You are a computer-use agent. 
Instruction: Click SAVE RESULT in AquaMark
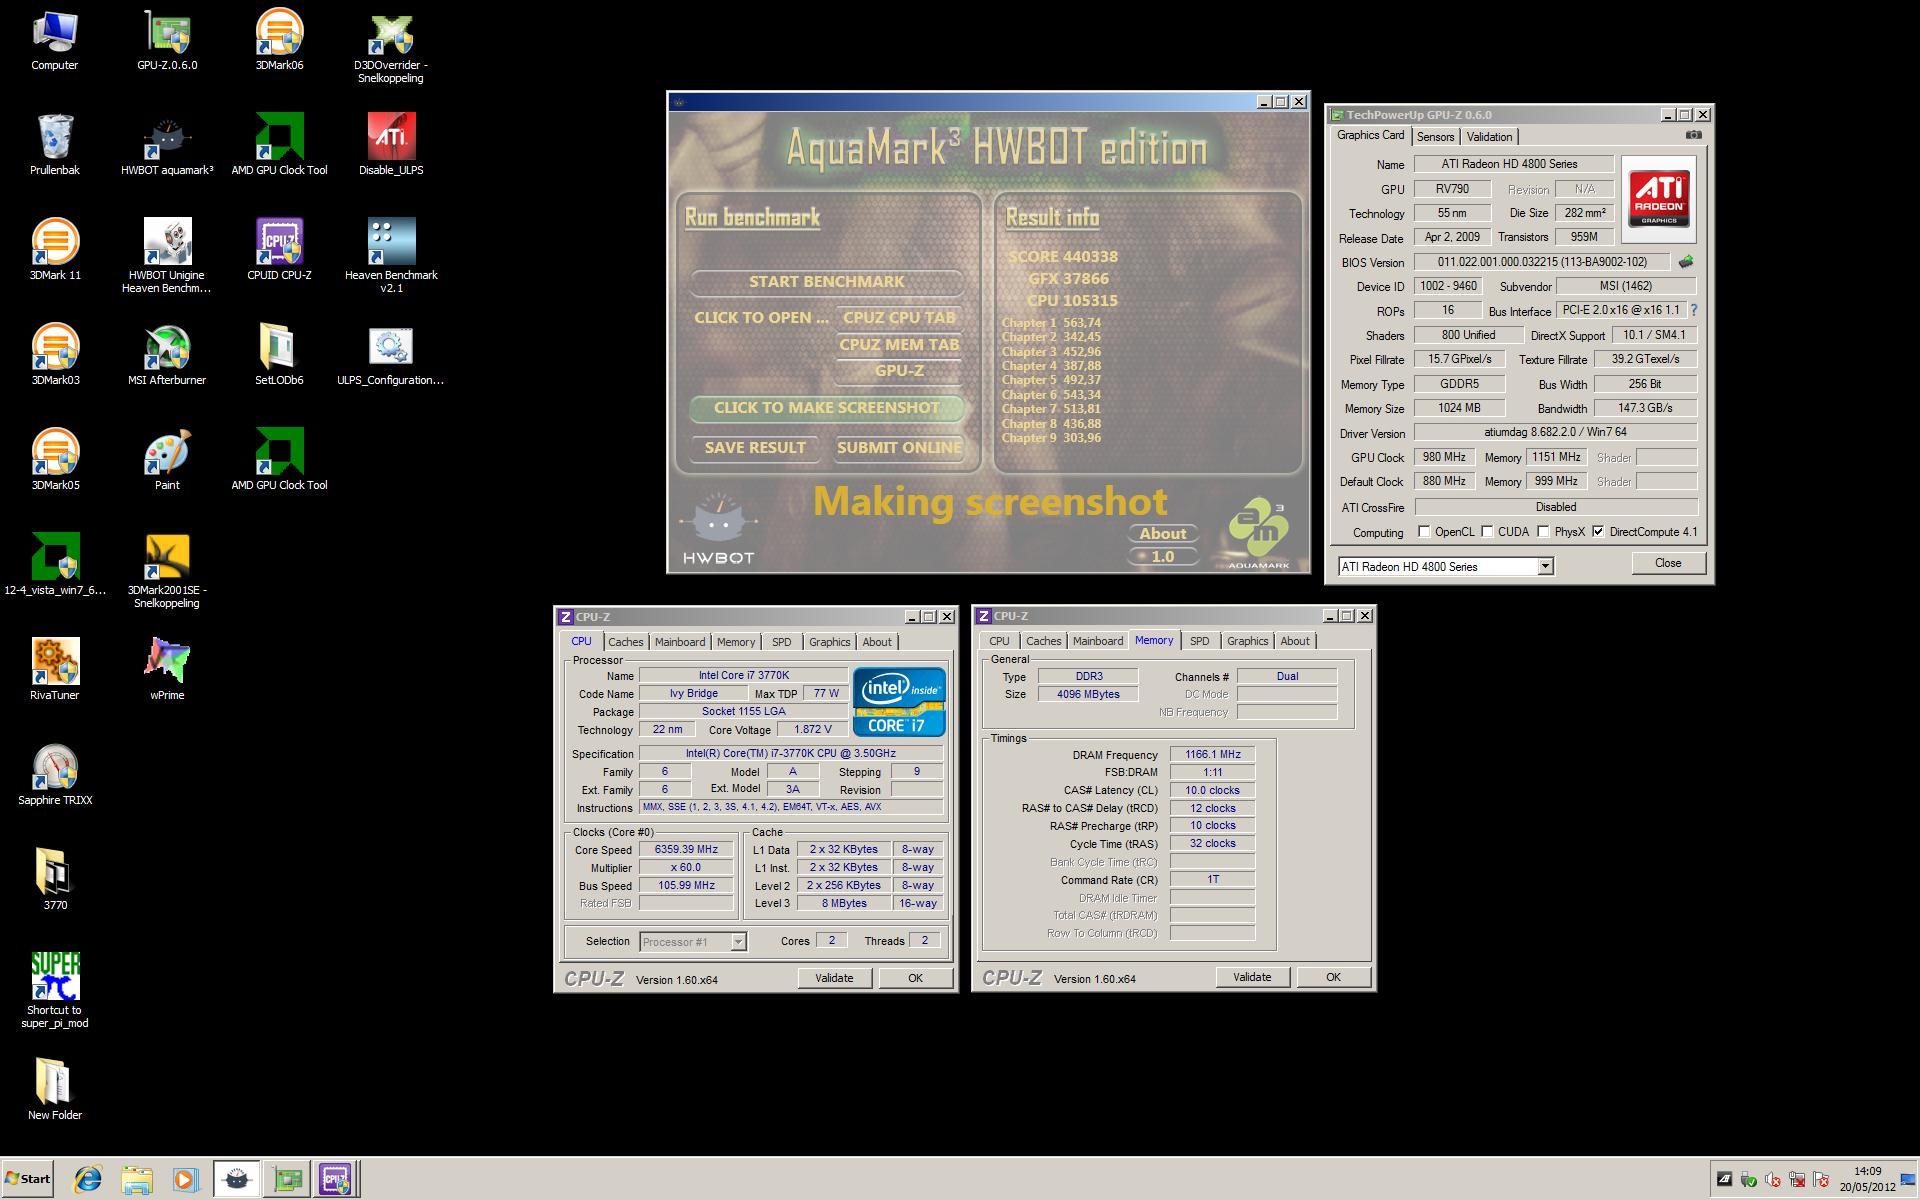pos(755,448)
